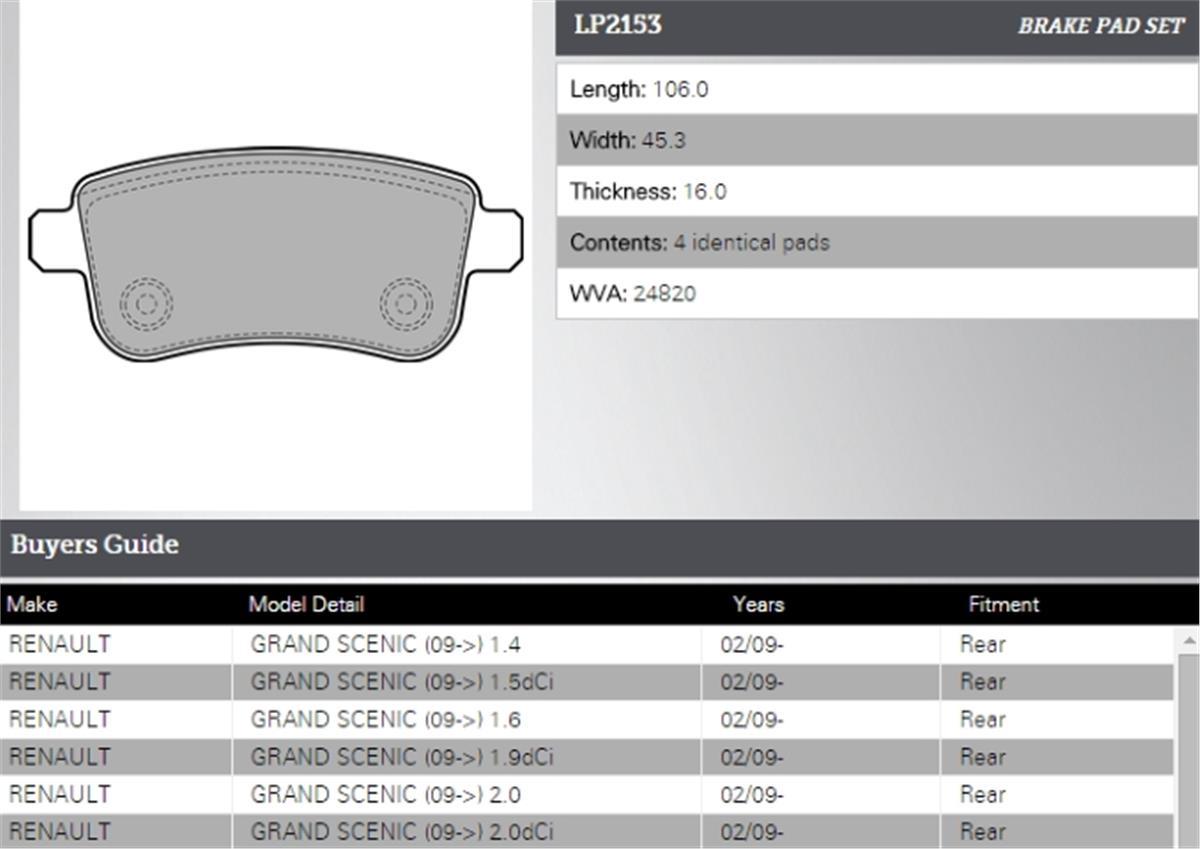This screenshot has width=1200, height=849.
Task: Select the GRAND SCENIC (09->) 1.9dCi cell
Action: click(x=467, y=757)
